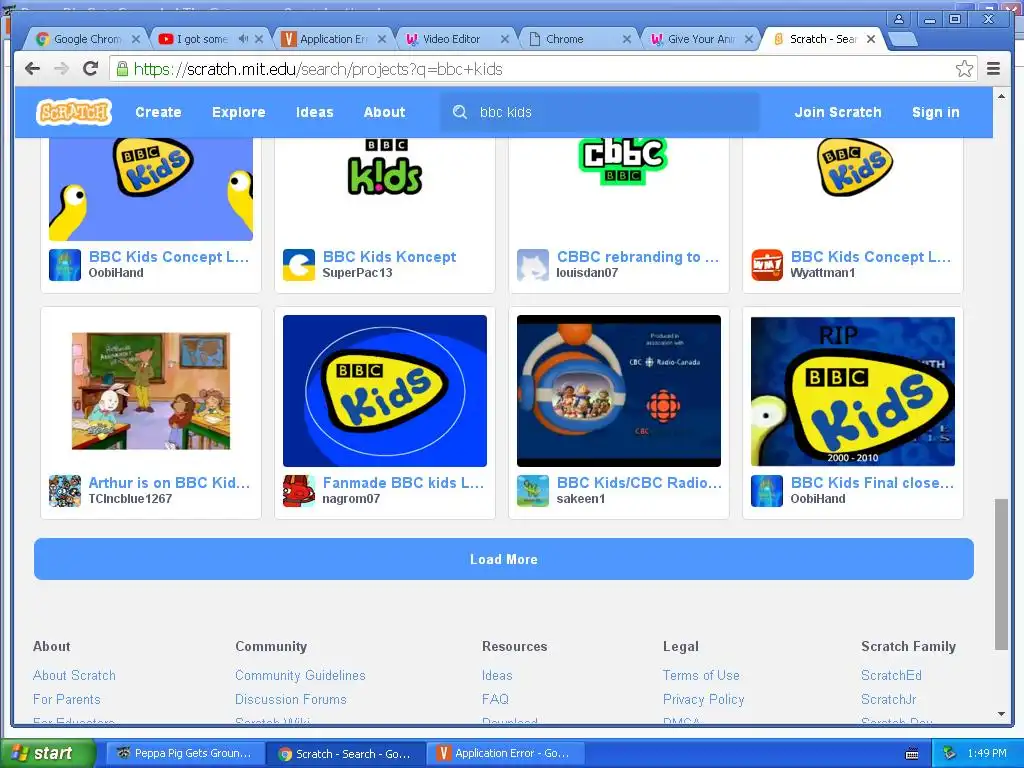Viewport: 1024px width, 768px height.
Task: Click the scrollbar down arrow
Action: point(1001,714)
